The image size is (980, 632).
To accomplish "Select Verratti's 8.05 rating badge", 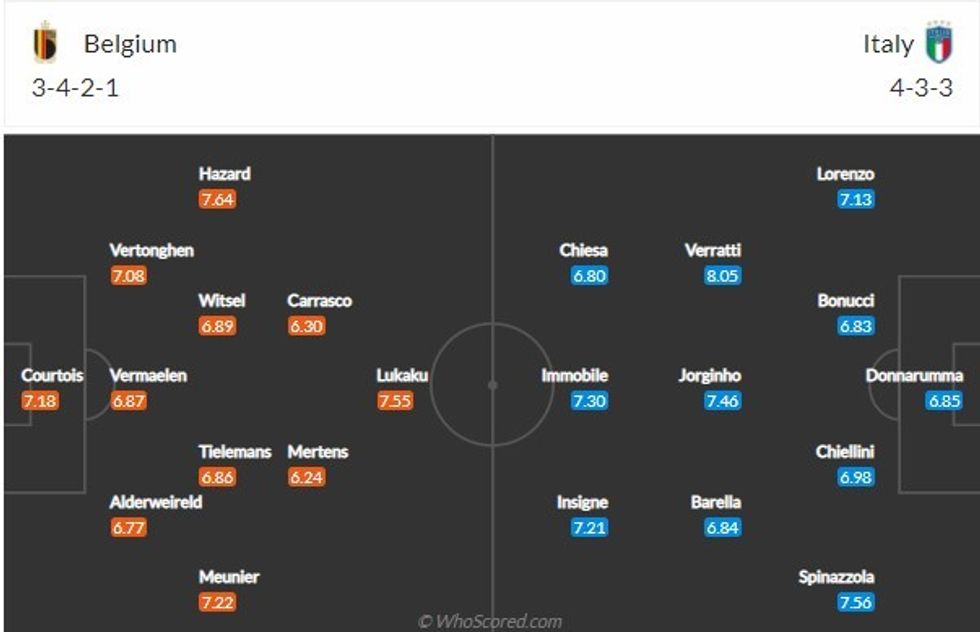I will tap(722, 276).
